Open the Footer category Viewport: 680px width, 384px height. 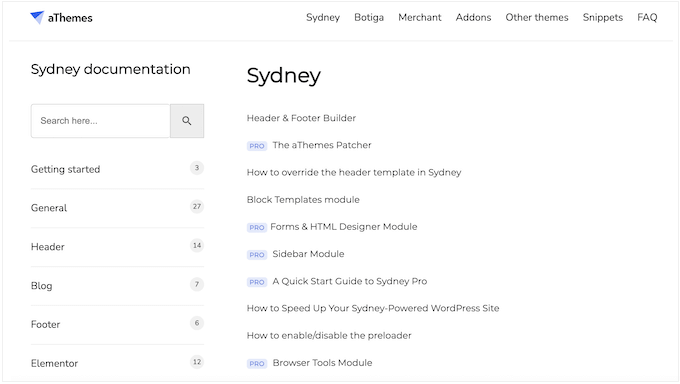(x=46, y=325)
